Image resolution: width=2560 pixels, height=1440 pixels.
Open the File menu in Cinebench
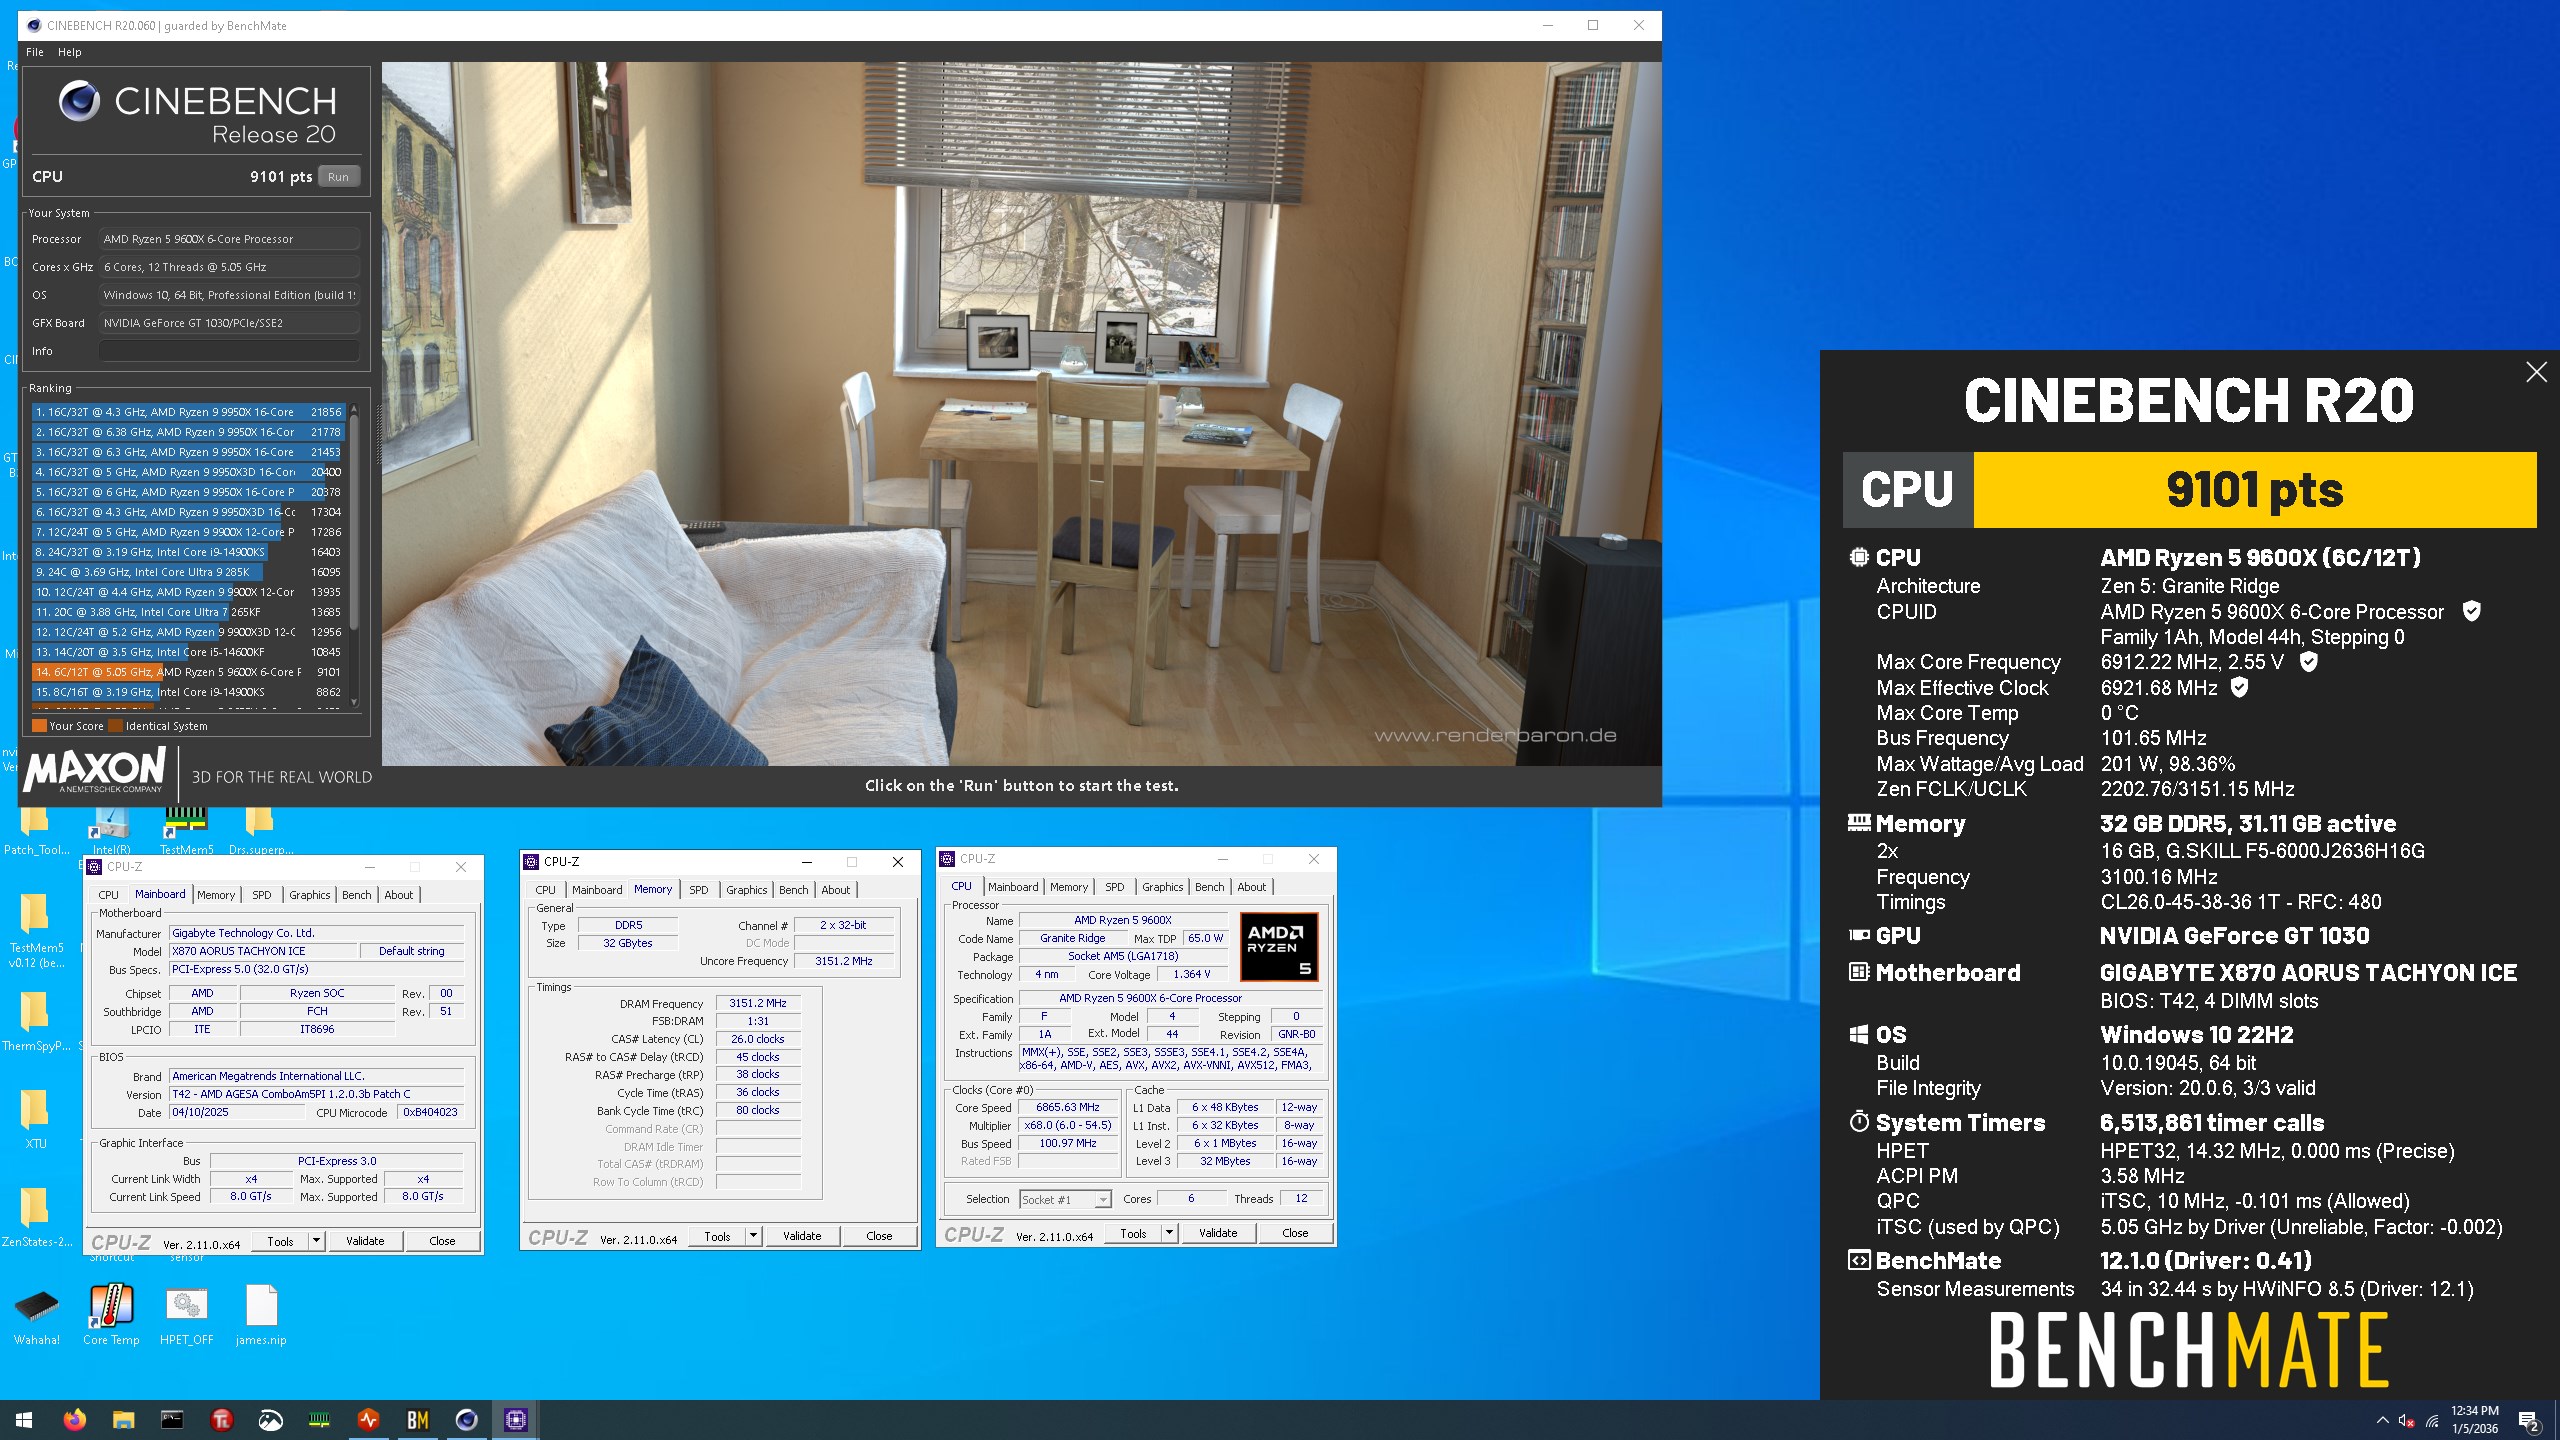(34, 52)
